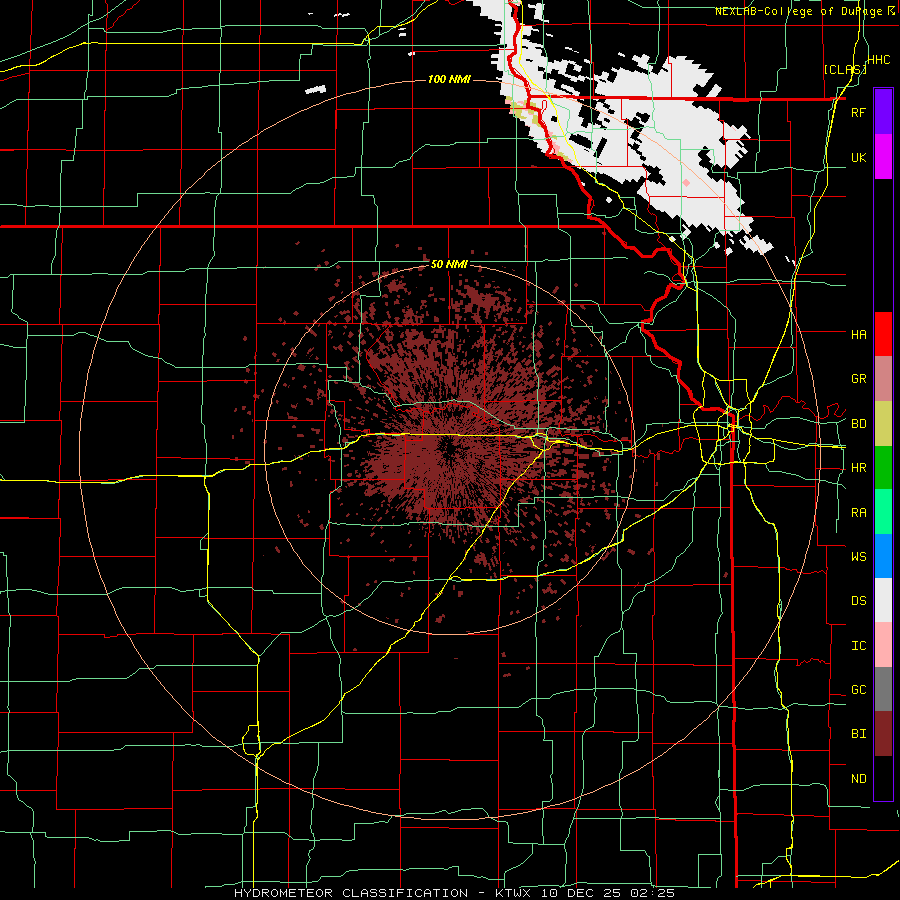Click the brown BI legend color swatch
The image size is (900, 900).
click(883, 734)
